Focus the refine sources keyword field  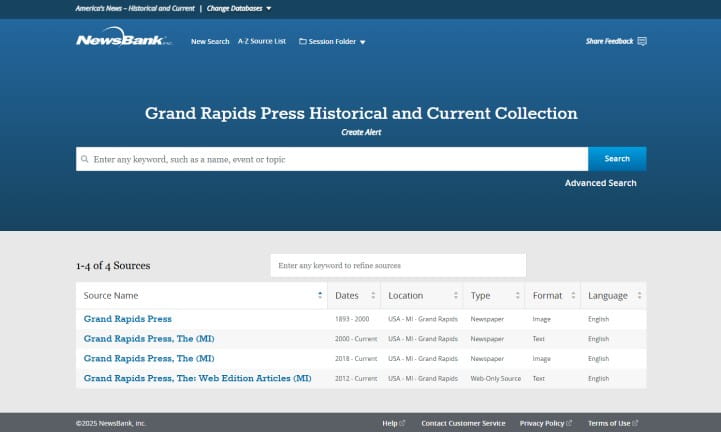tap(398, 265)
